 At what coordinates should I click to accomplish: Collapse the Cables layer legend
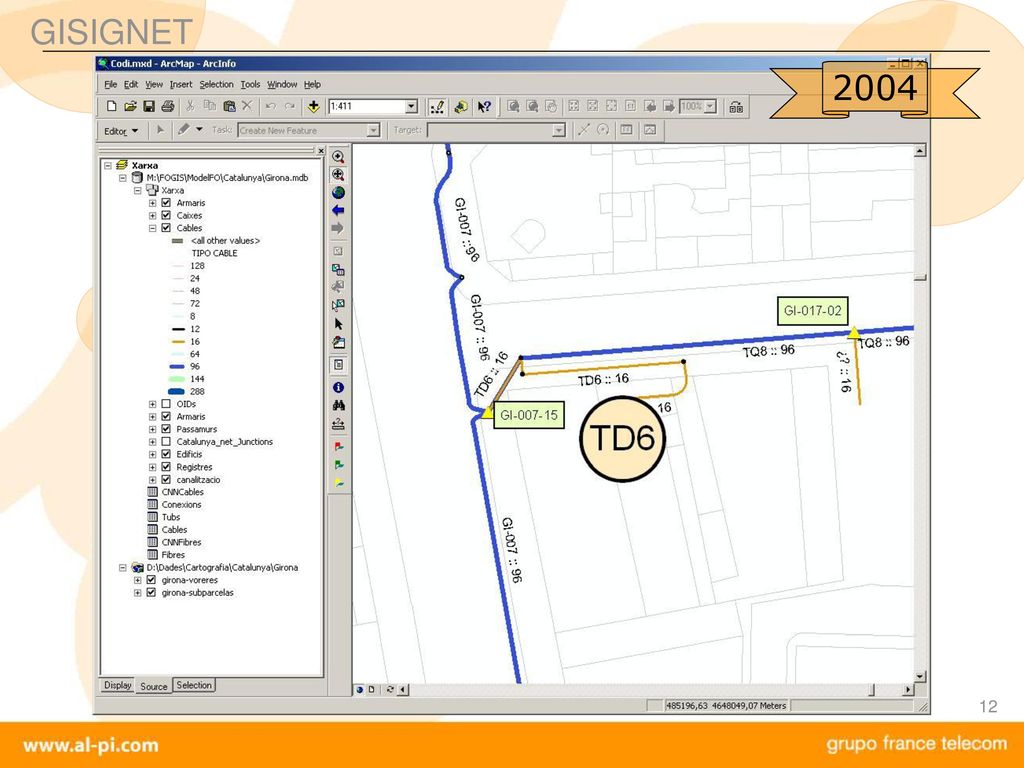pos(152,229)
